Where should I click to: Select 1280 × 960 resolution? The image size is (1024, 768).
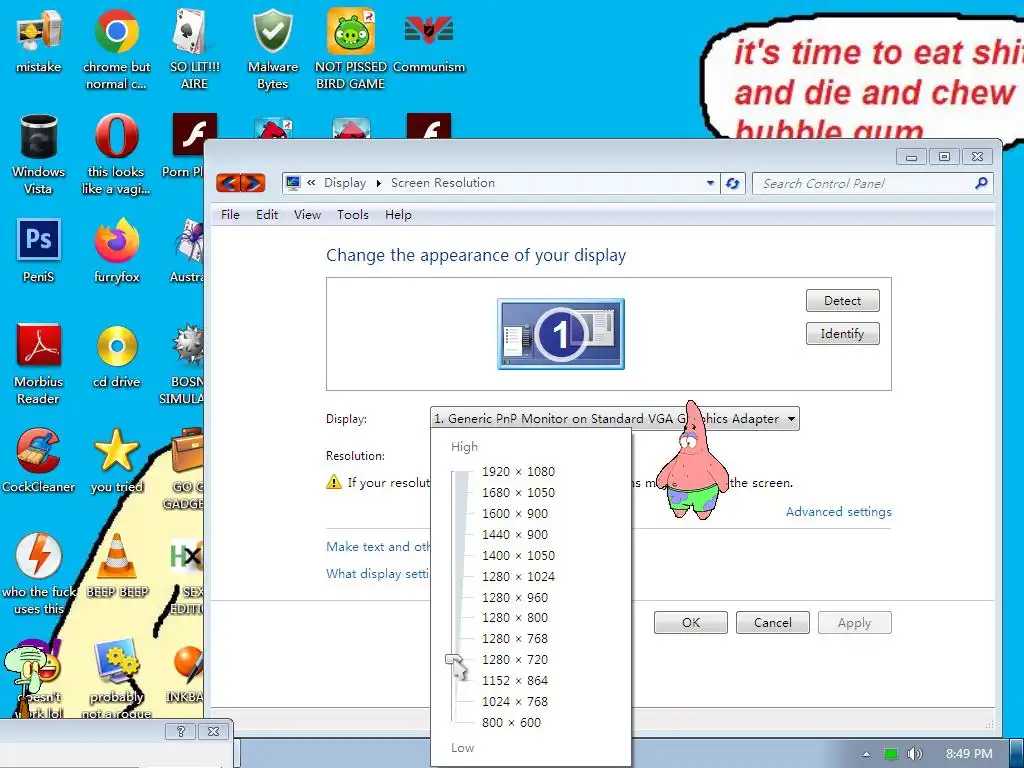[x=515, y=598]
